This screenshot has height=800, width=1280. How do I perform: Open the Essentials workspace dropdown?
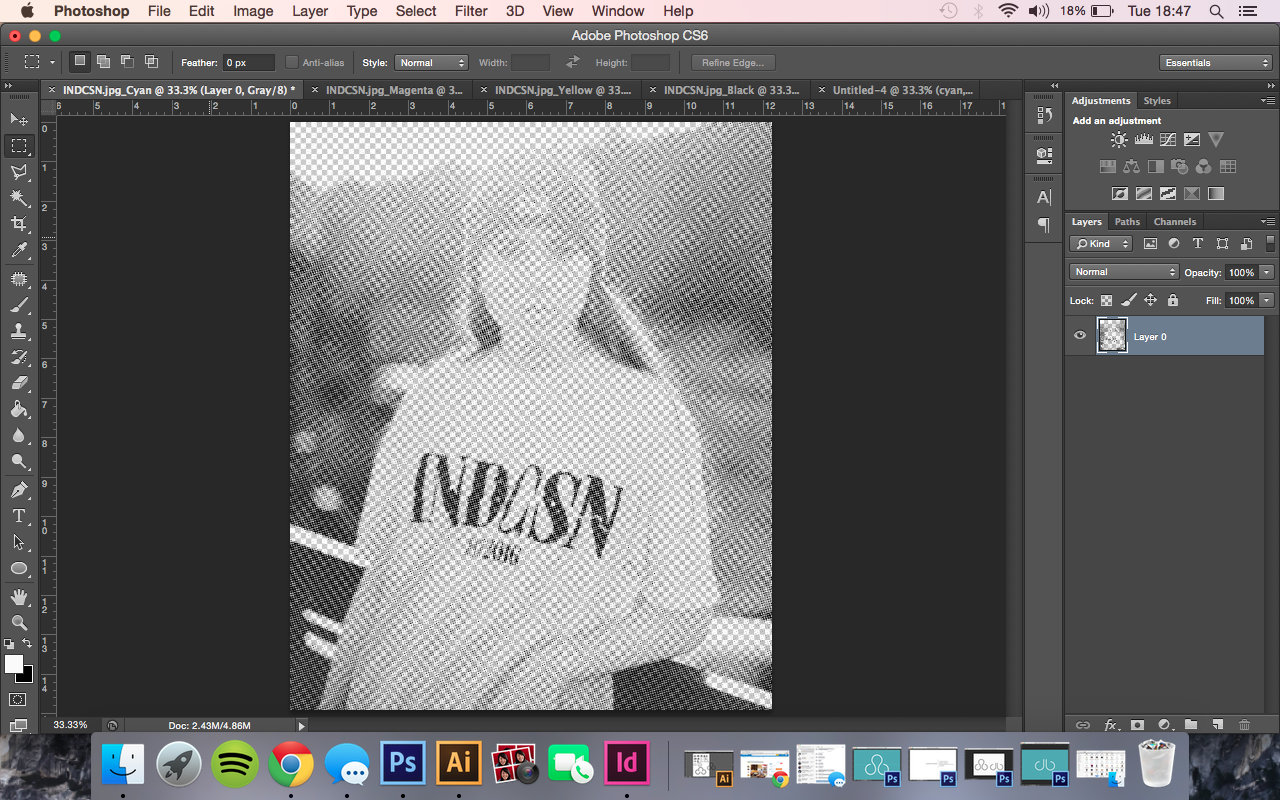coord(1216,62)
